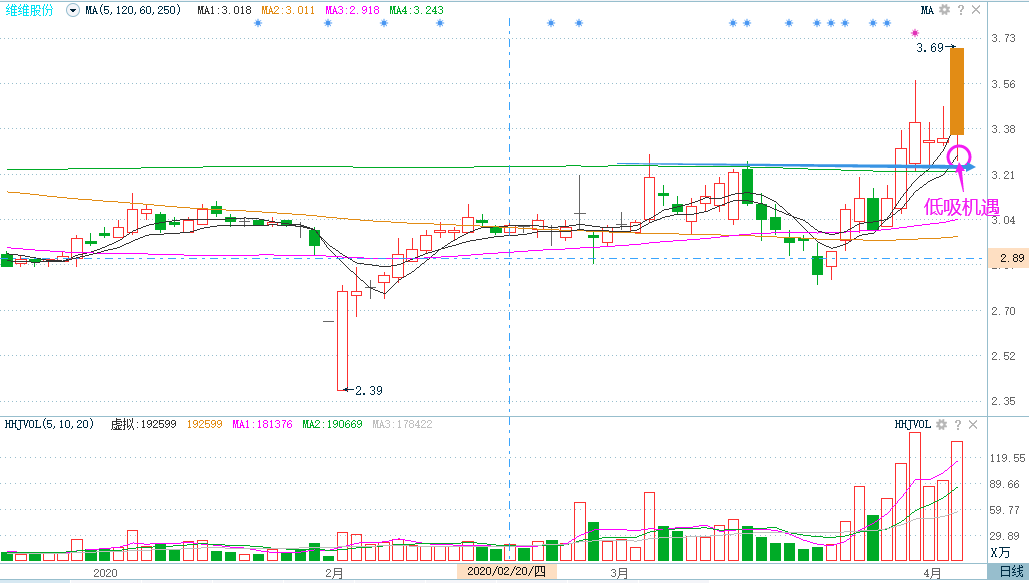This screenshot has width=1029, height=583.
Task: Click the magenta MA1:181376 volume value
Action: point(262,424)
